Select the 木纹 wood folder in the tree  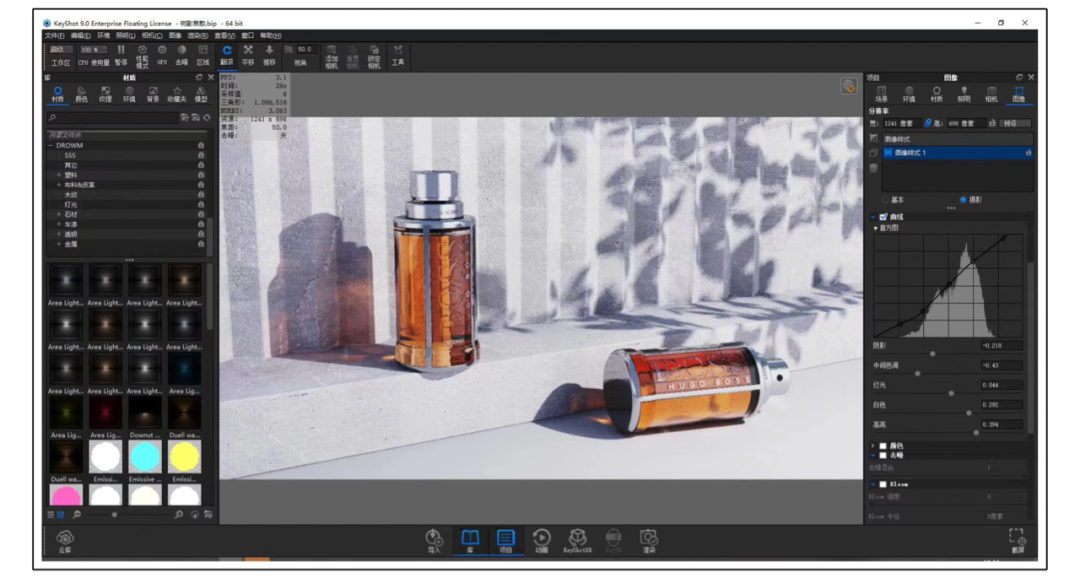(x=70, y=194)
